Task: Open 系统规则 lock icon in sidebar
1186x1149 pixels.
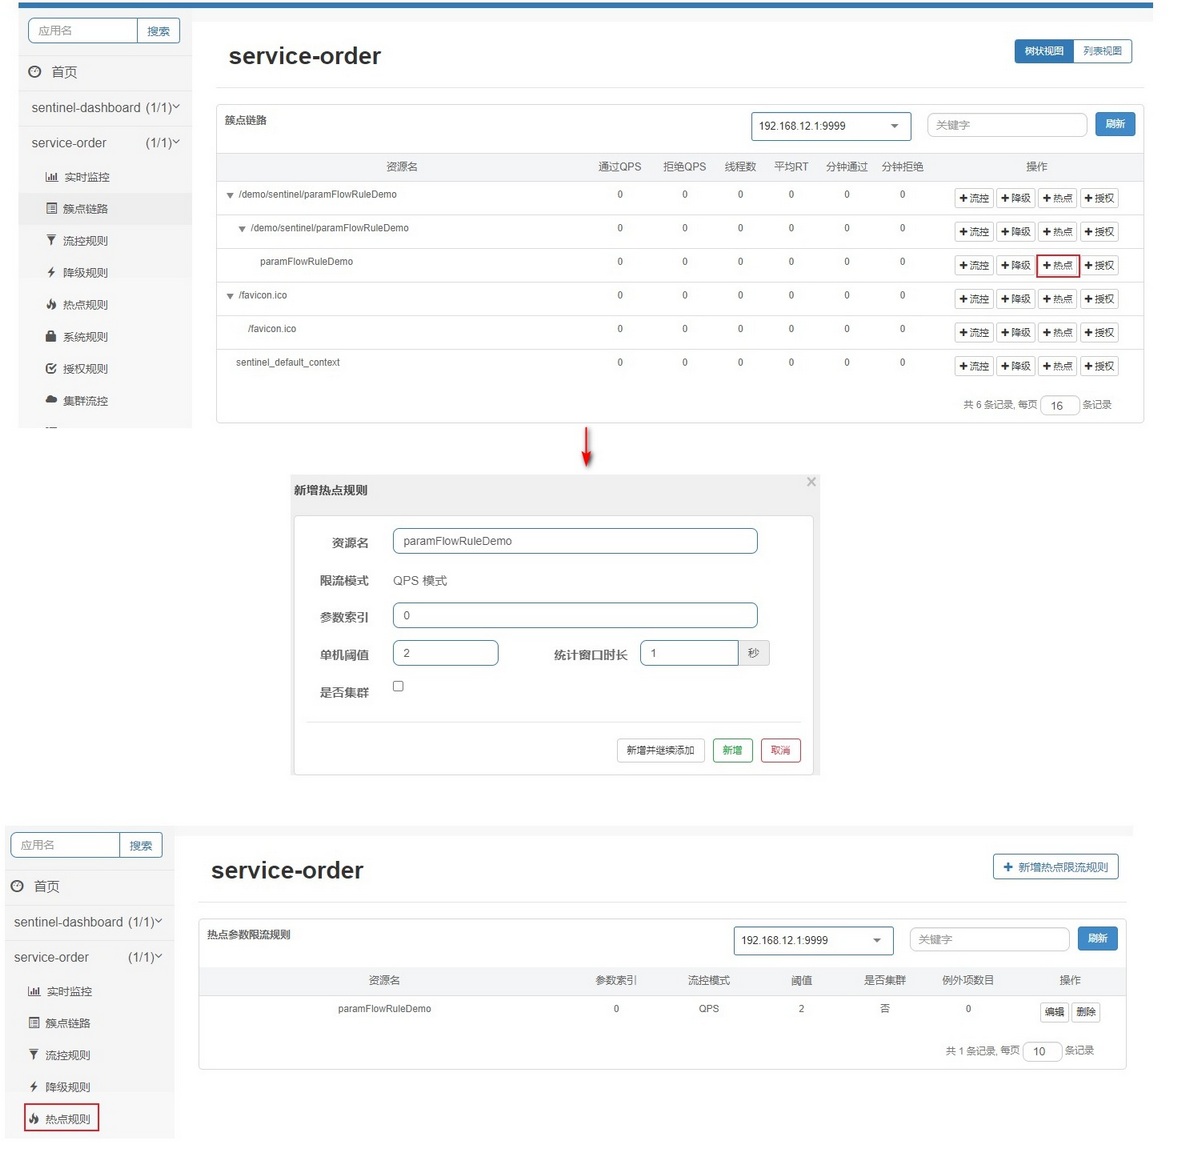Action: pos(51,336)
